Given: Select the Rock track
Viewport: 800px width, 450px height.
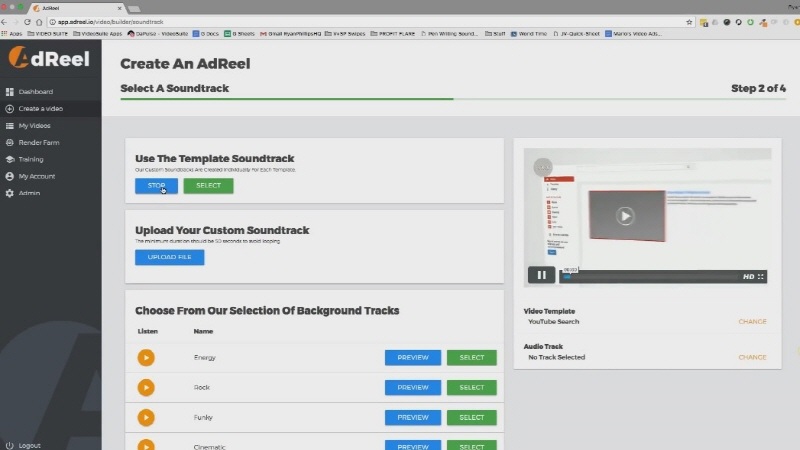Looking at the screenshot, I should pos(471,388).
